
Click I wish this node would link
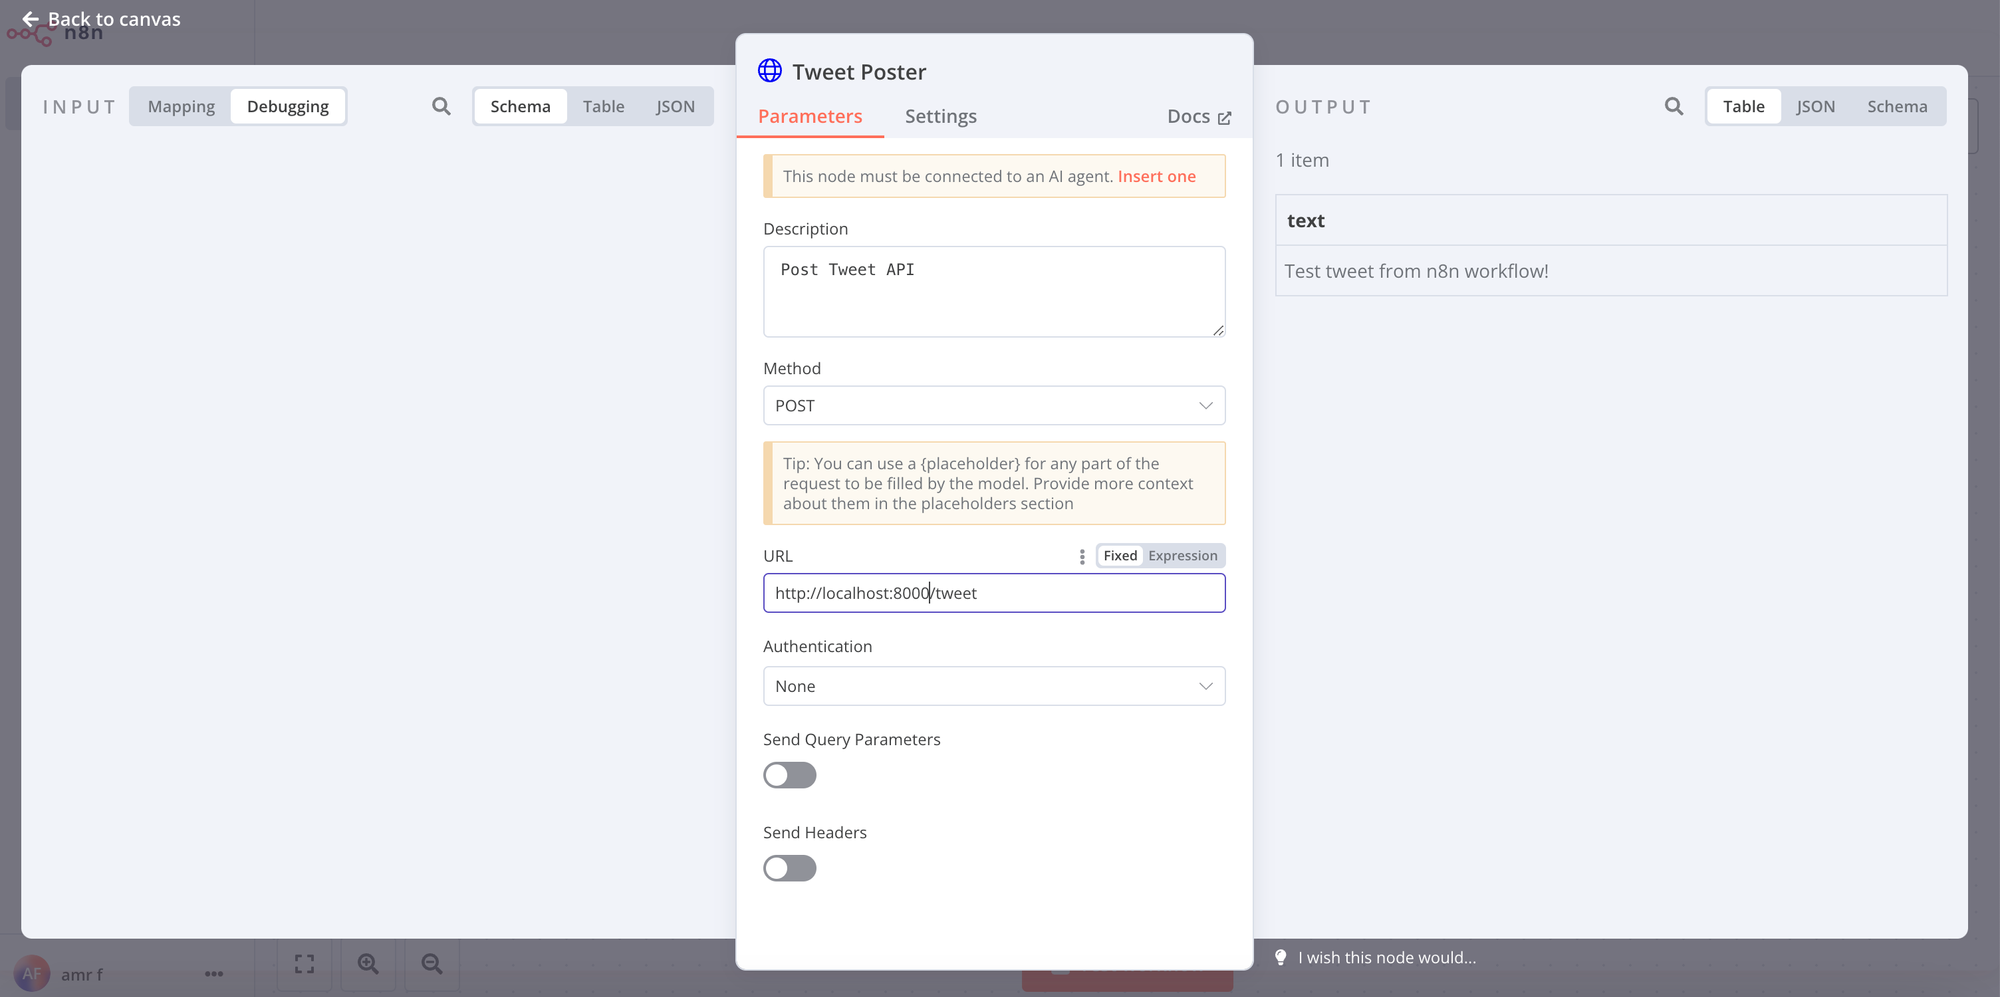click(1387, 958)
